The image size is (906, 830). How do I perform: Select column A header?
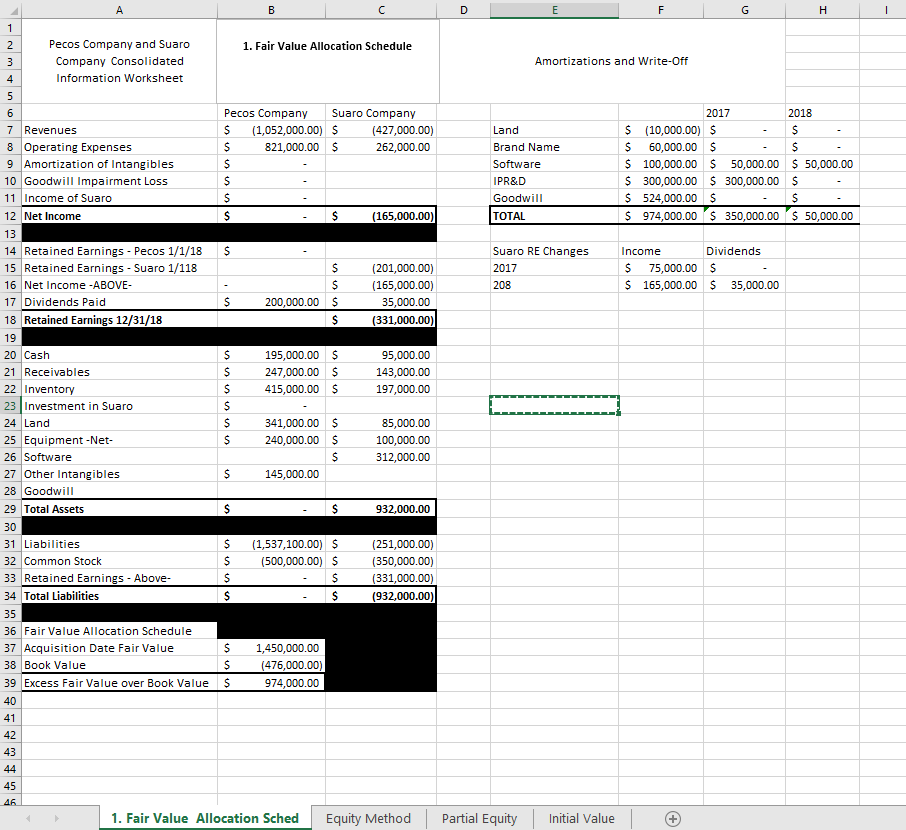(x=119, y=10)
